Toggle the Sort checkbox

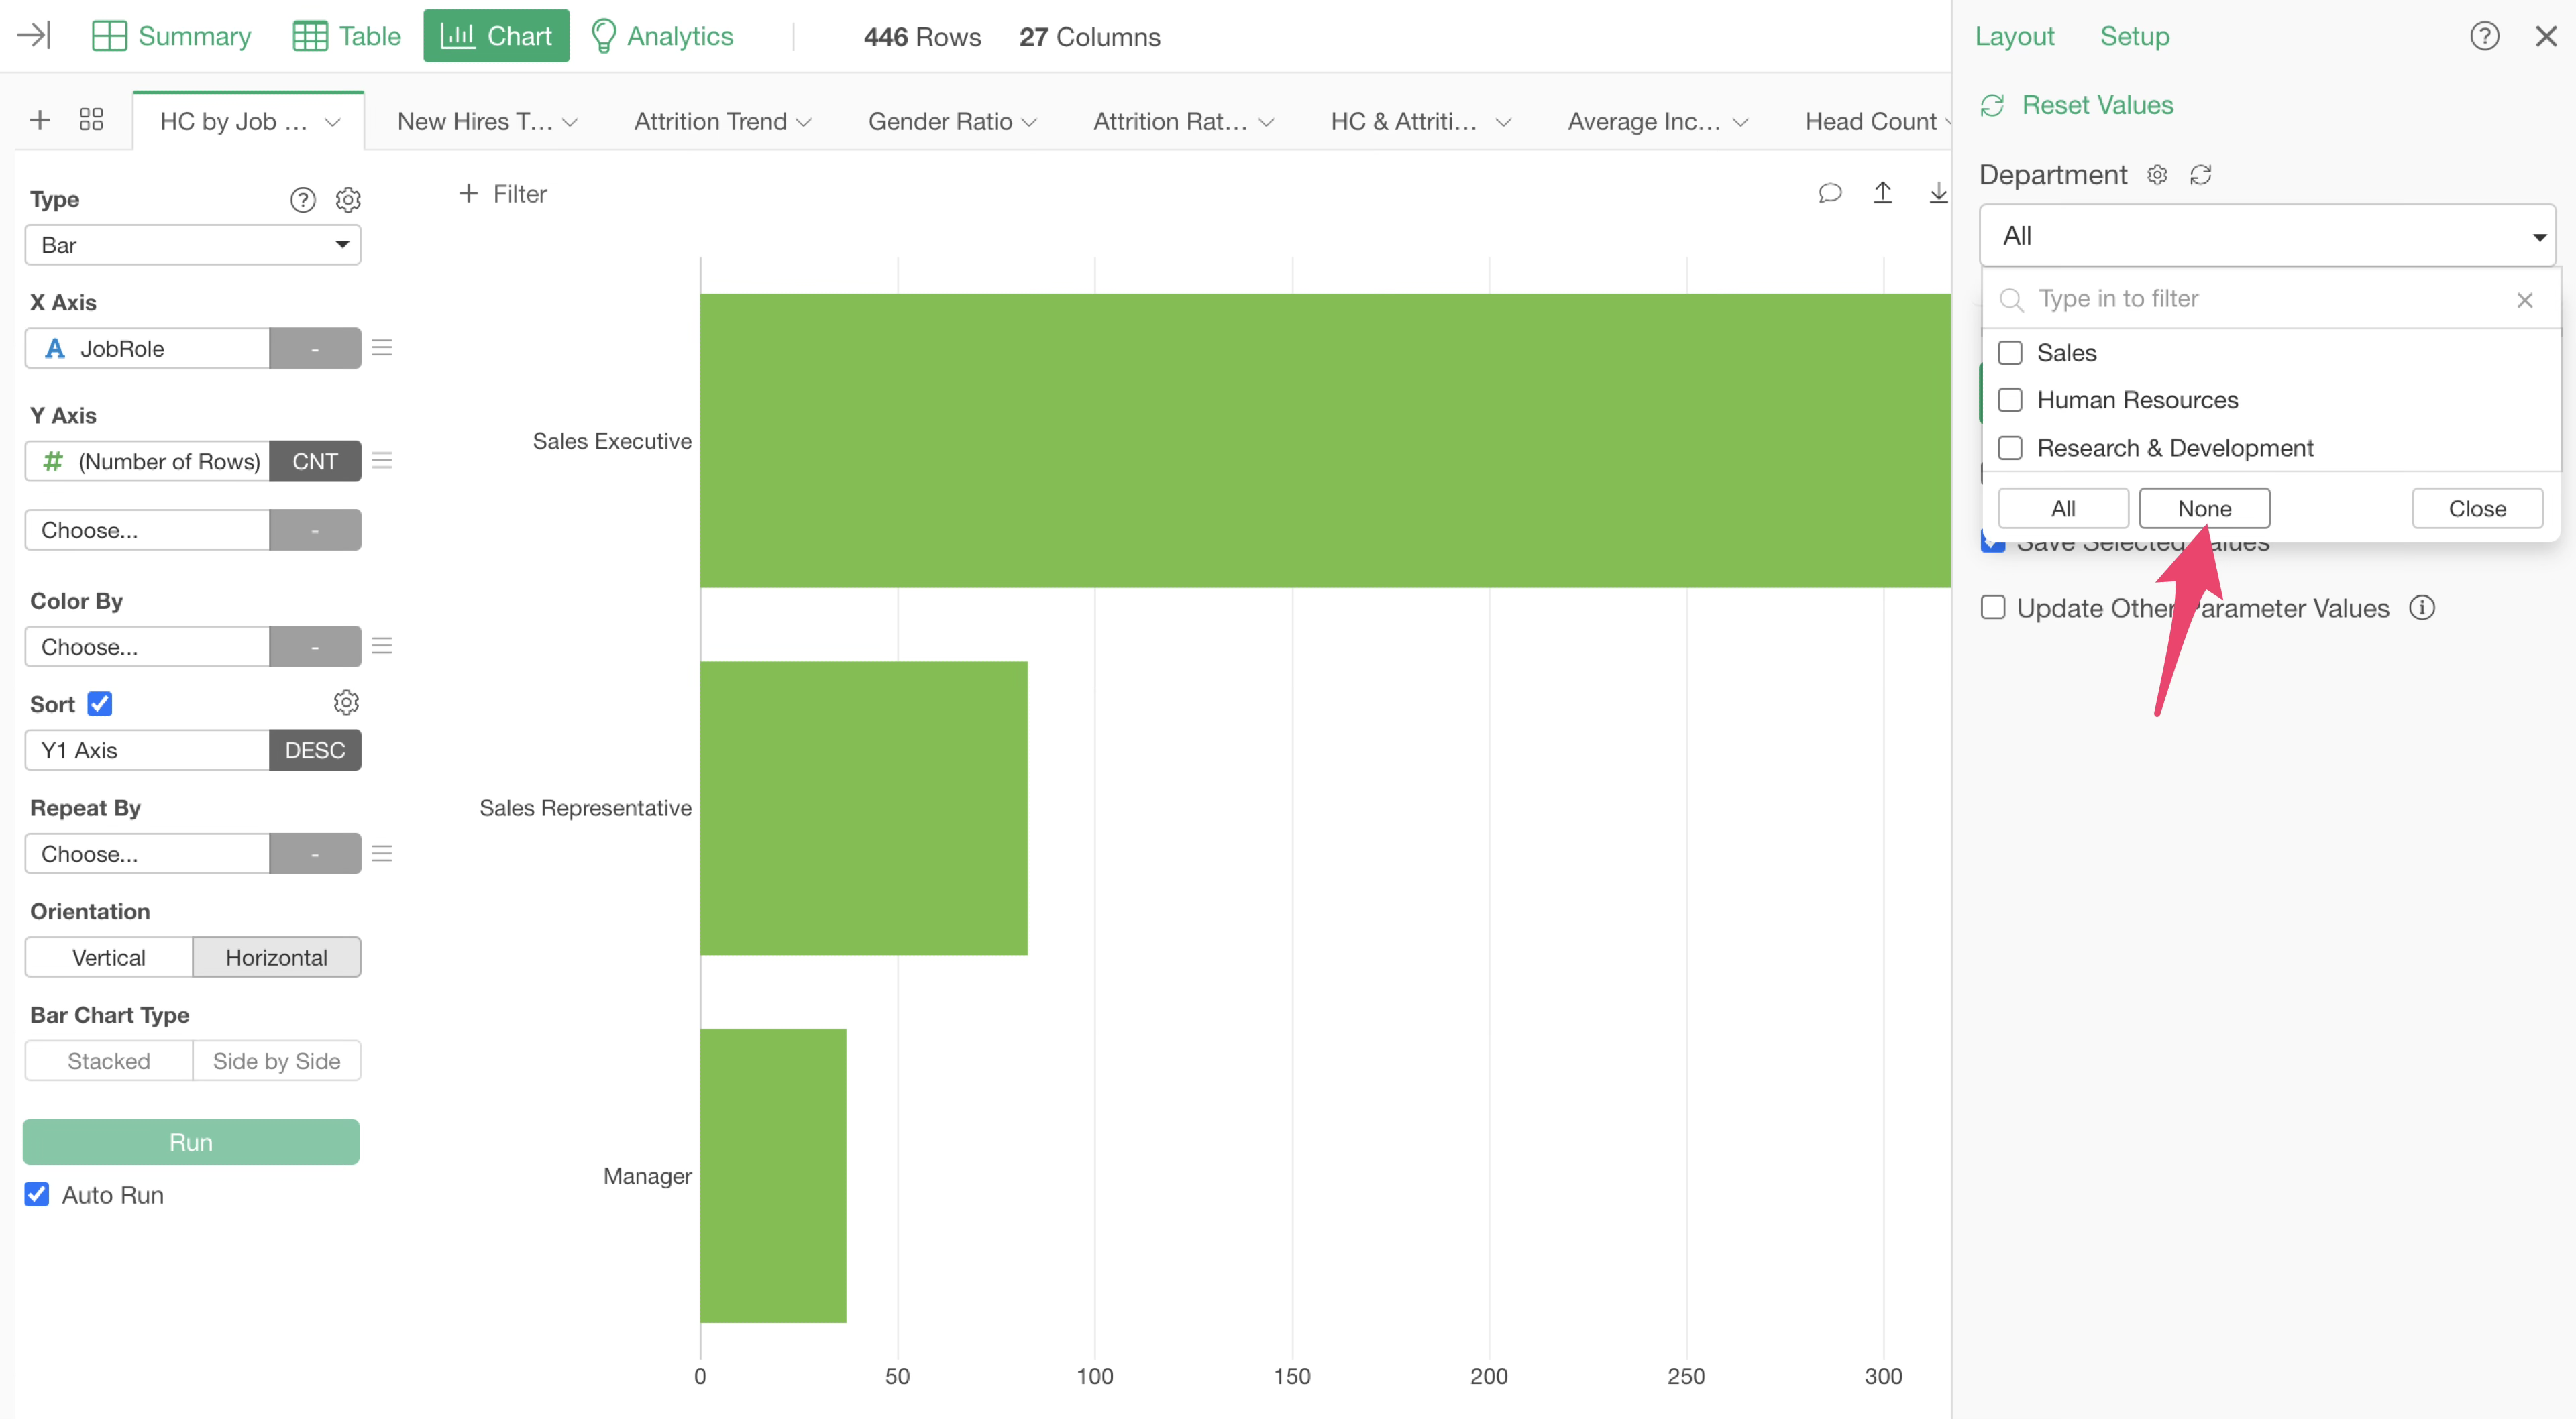point(99,703)
